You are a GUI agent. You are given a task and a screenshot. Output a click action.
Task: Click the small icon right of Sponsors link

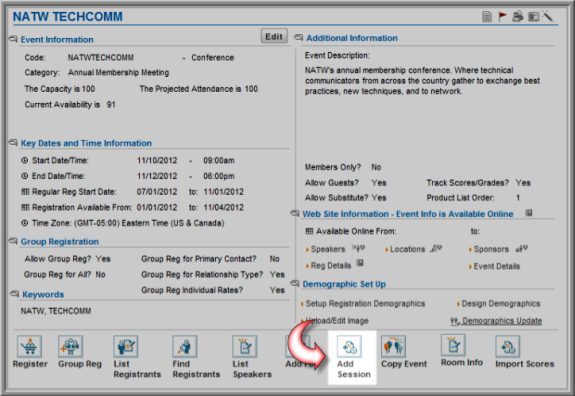(x=521, y=249)
